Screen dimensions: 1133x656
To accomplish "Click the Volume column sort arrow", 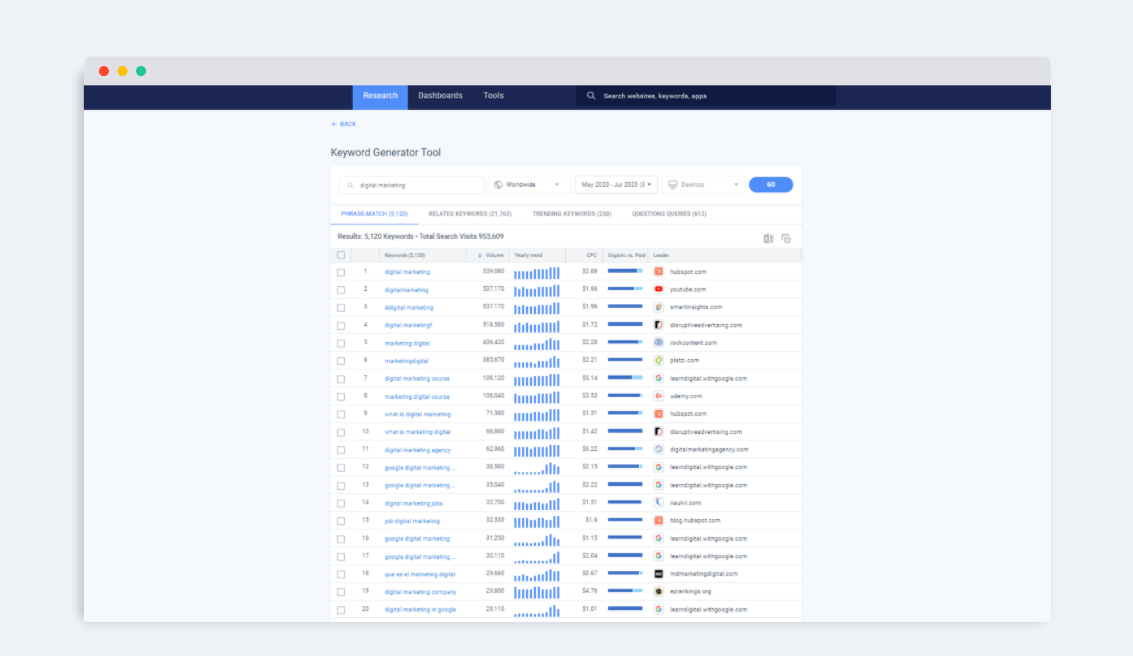I will pos(480,255).
